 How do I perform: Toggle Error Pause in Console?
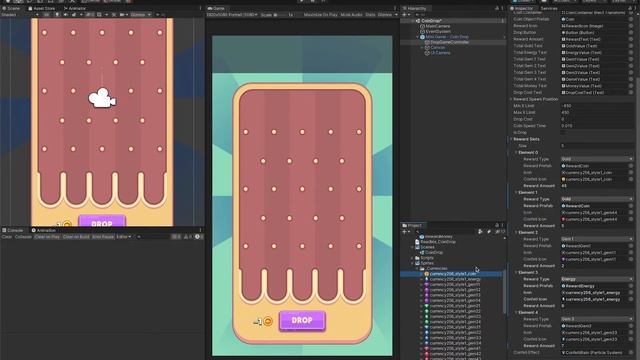coord(103,237)
